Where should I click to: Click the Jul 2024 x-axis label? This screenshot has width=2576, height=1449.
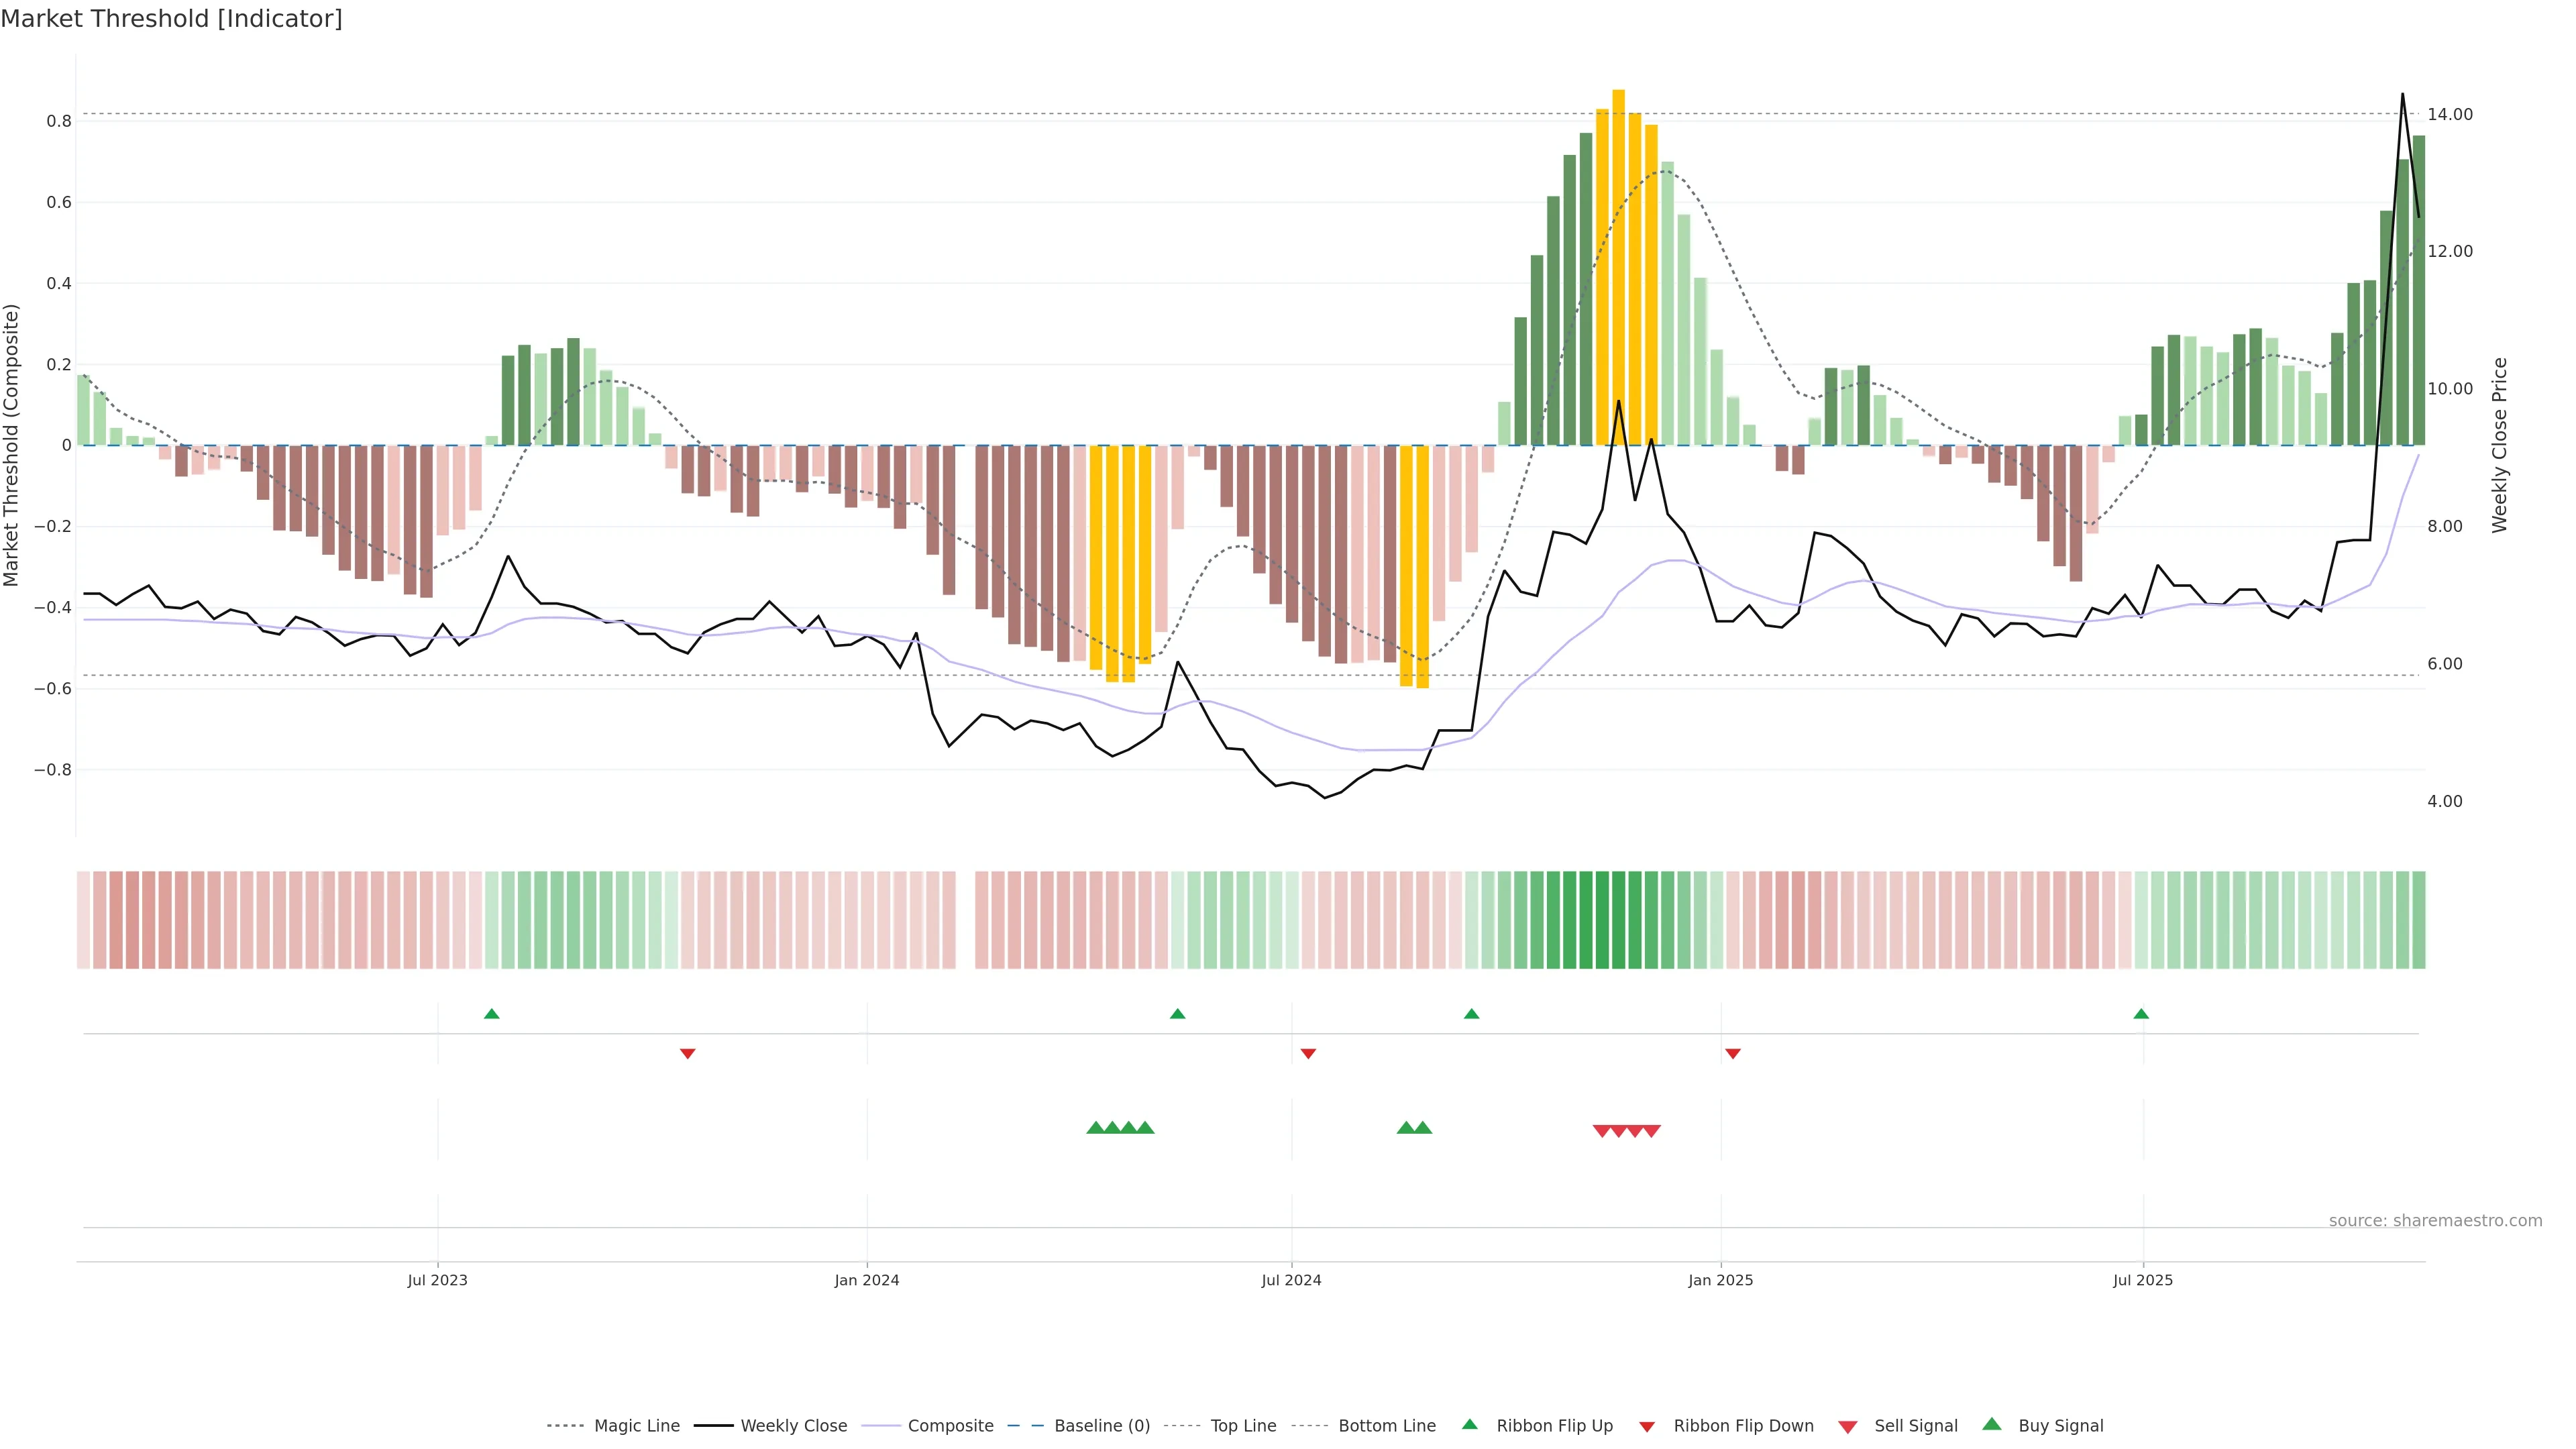click(x=1291, y=1280)
